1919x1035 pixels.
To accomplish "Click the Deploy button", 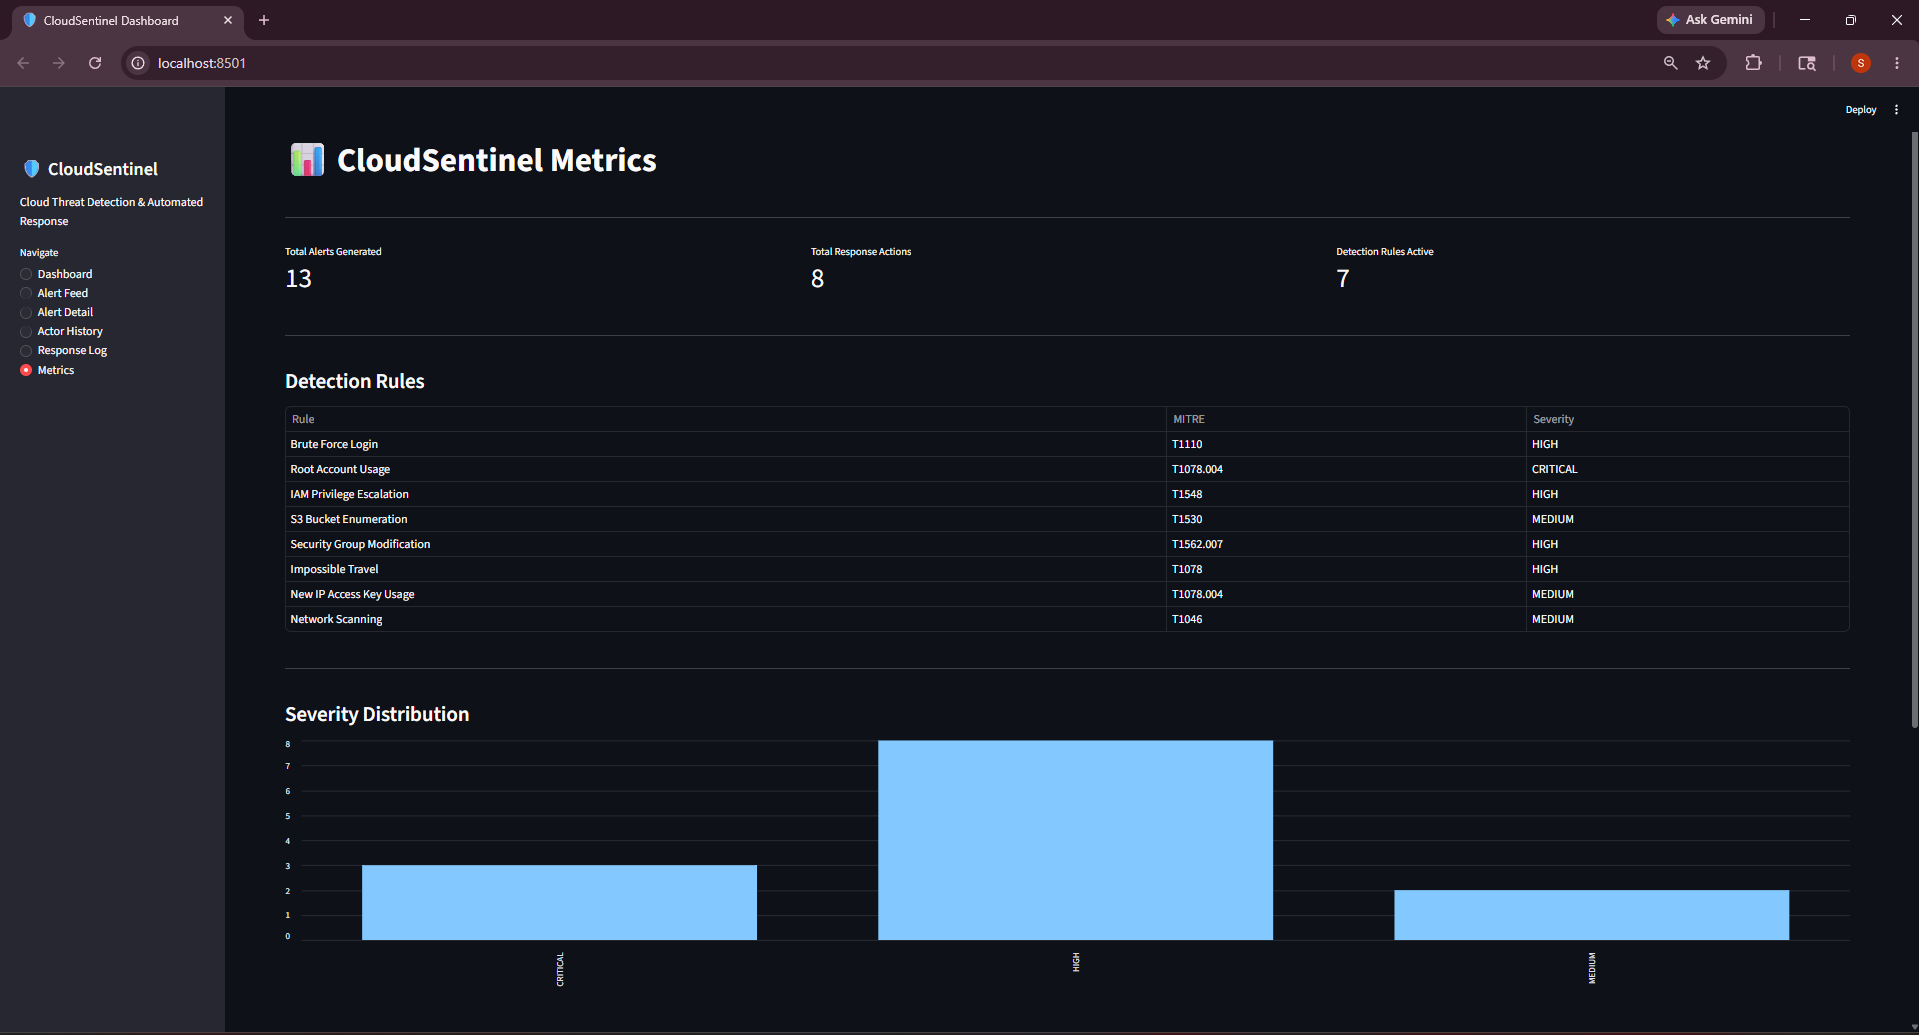I will point(1860,110).
